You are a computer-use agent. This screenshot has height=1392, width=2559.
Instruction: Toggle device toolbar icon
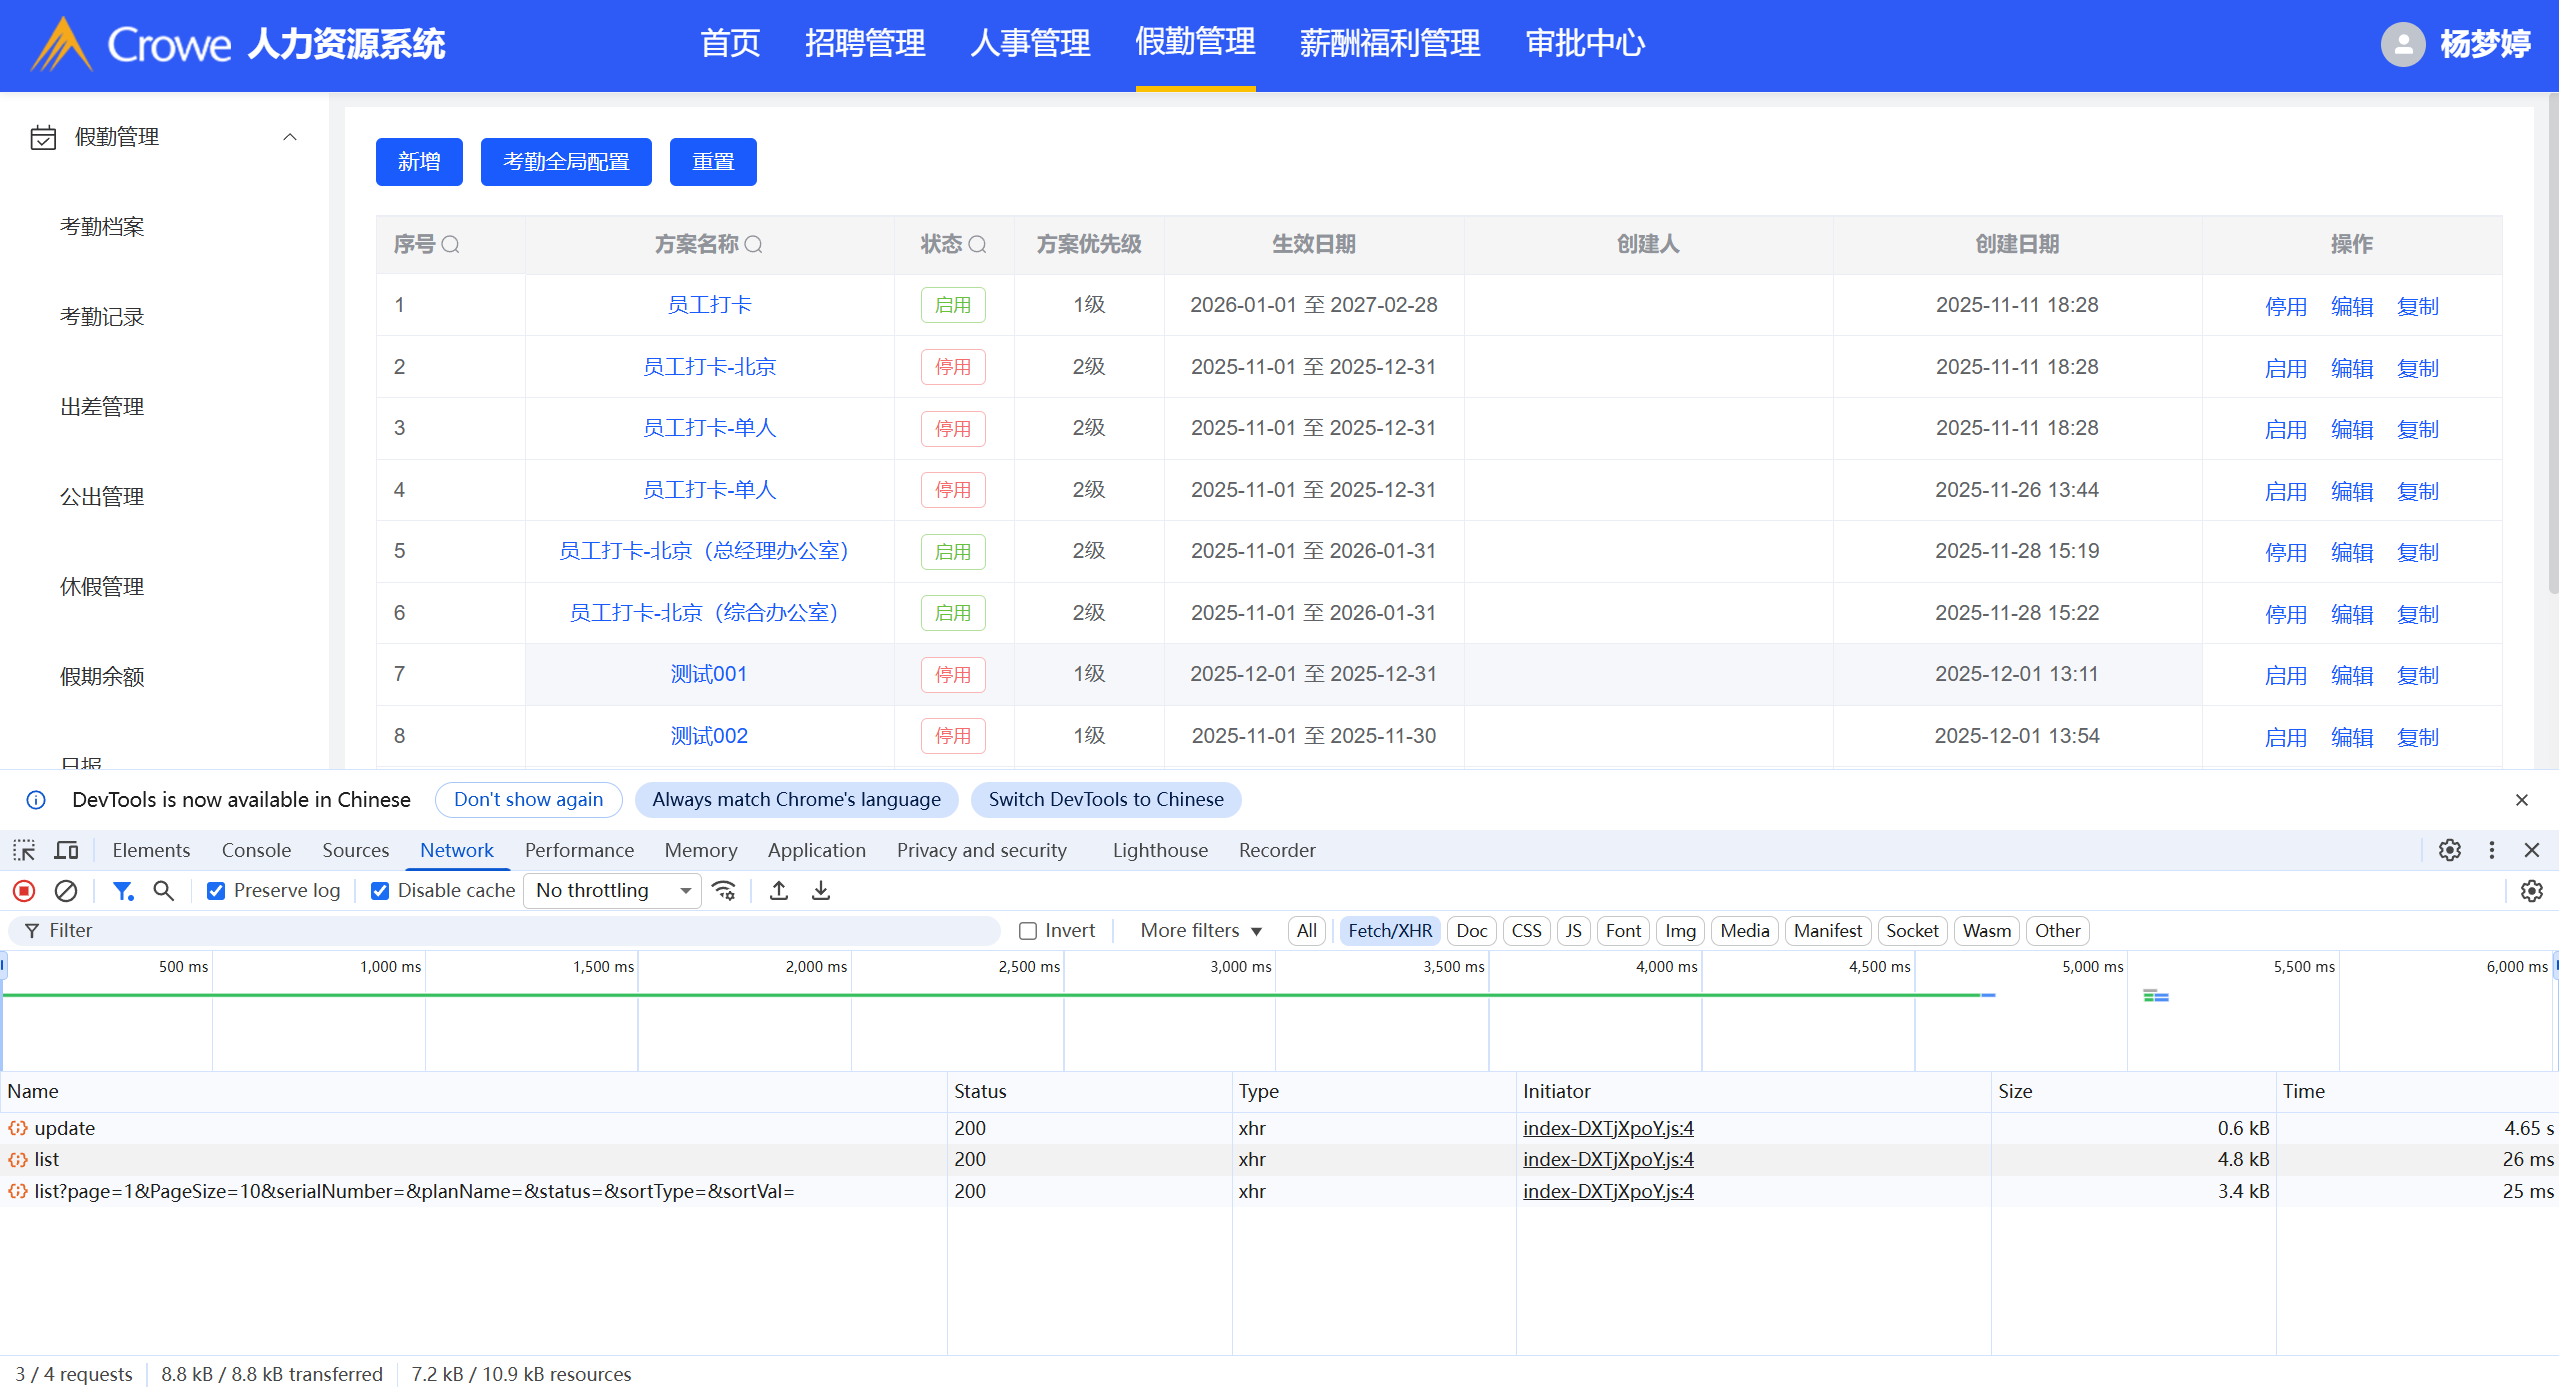pos(66,850)
